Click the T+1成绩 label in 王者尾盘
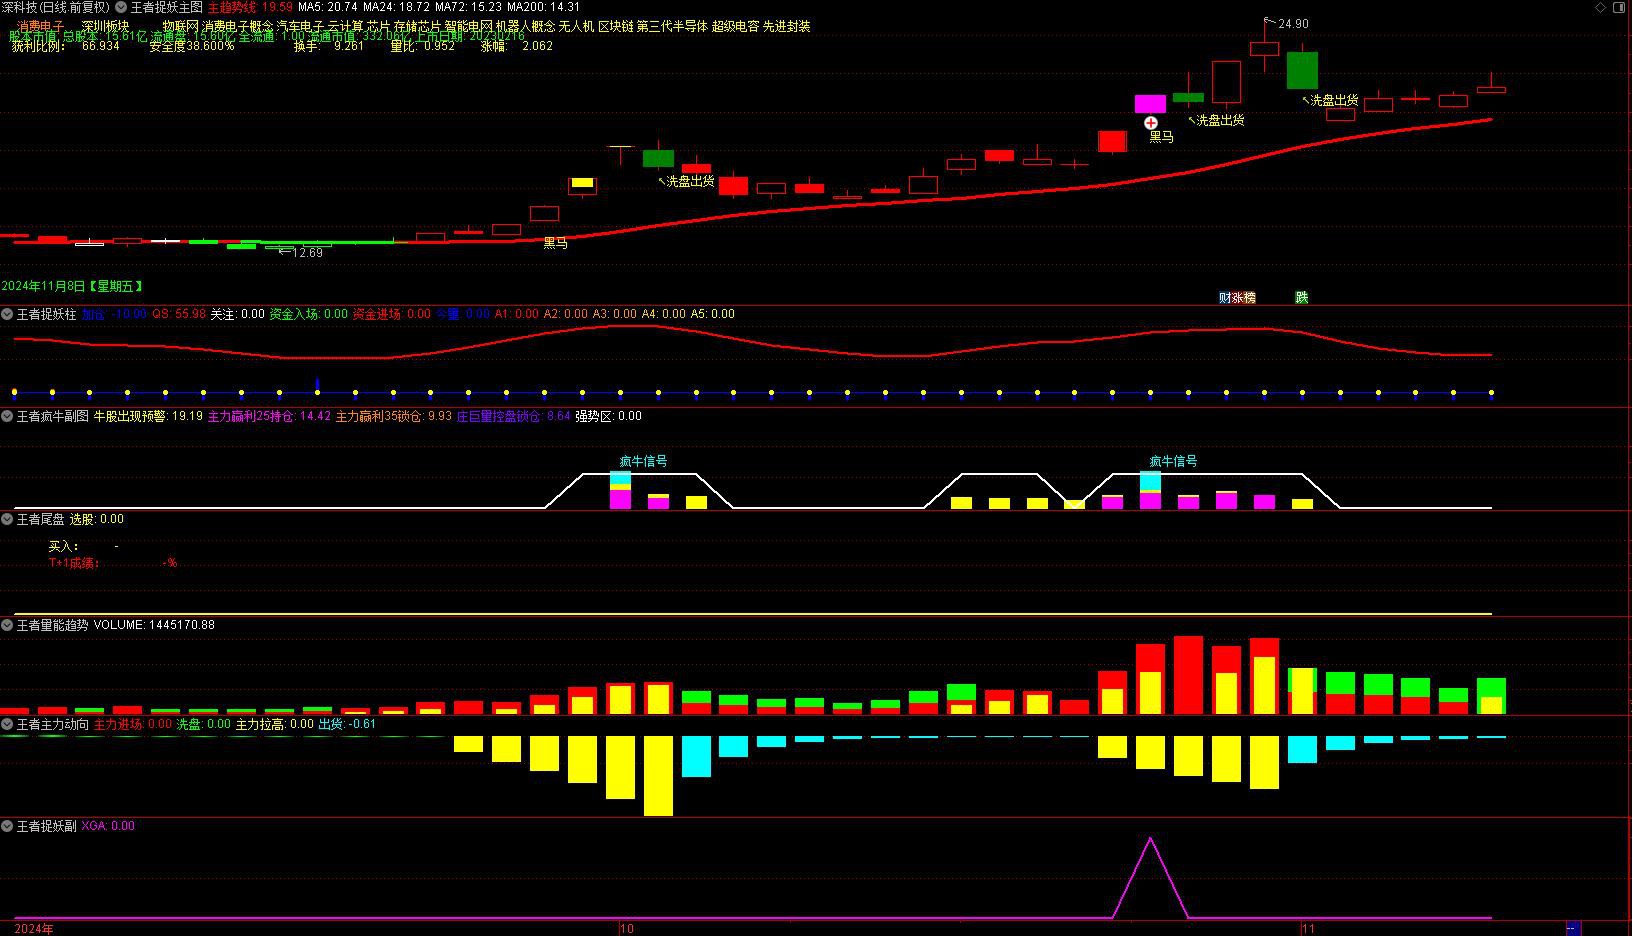1632x936 pixels. point(74,563)
